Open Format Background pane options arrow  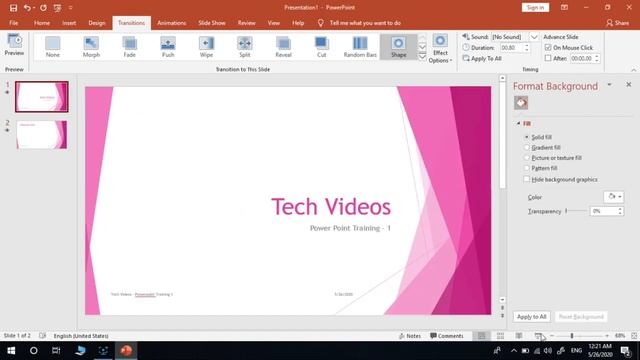[x=609, y=84]
